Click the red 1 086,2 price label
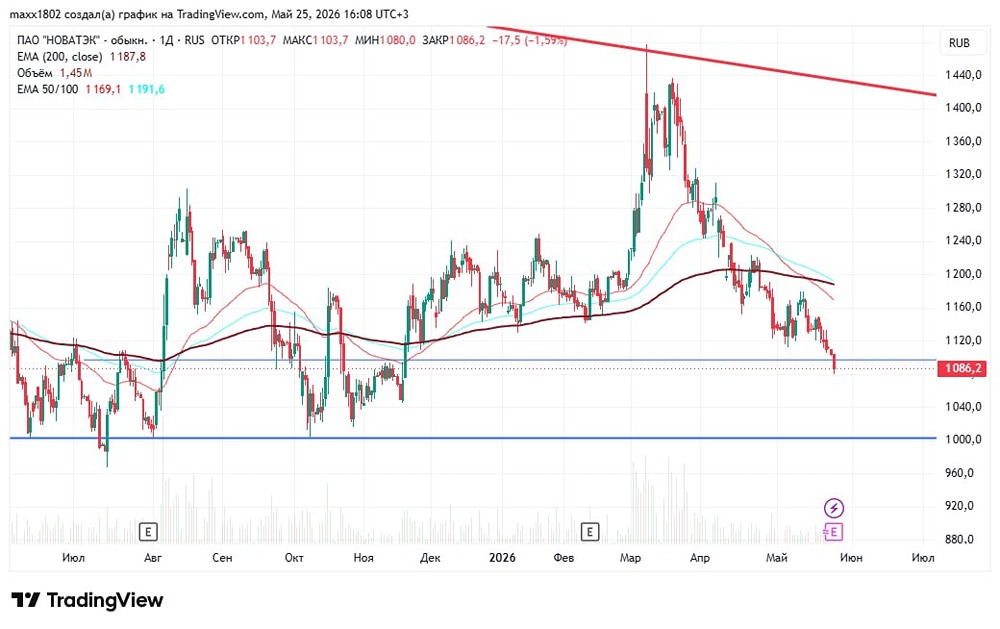 click(x=962, y=368)
